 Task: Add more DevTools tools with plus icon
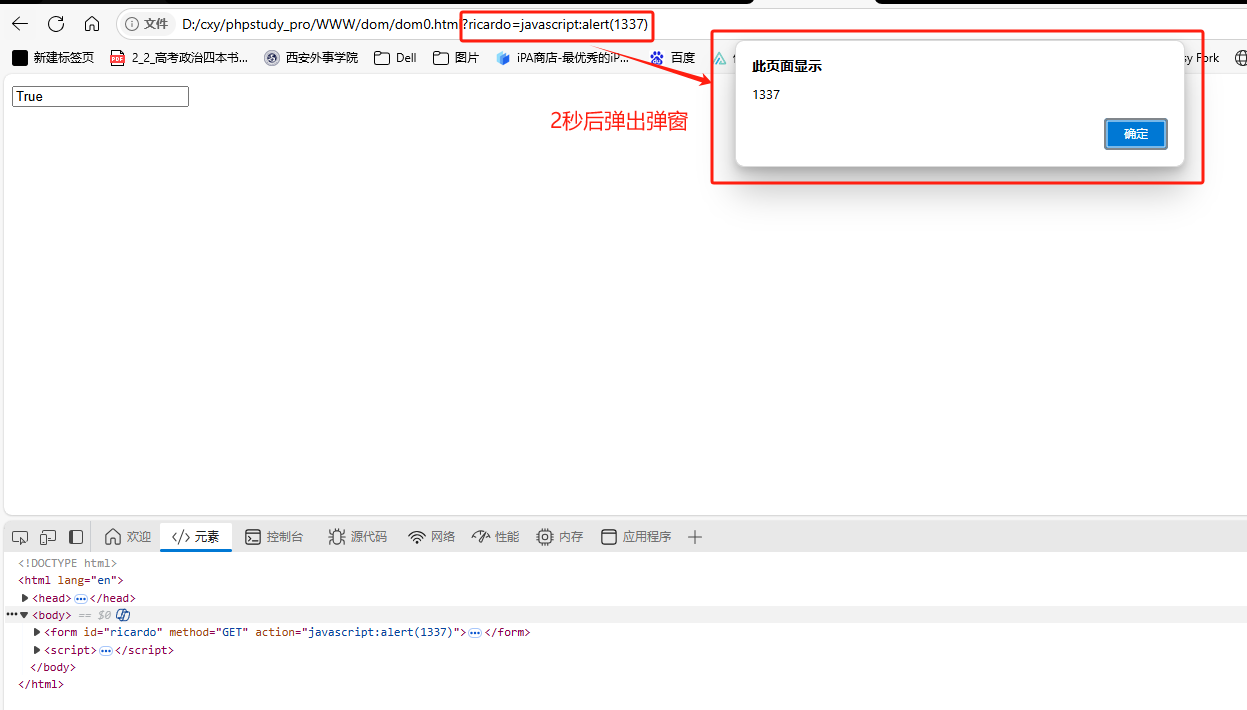click(x=695, y=537)
